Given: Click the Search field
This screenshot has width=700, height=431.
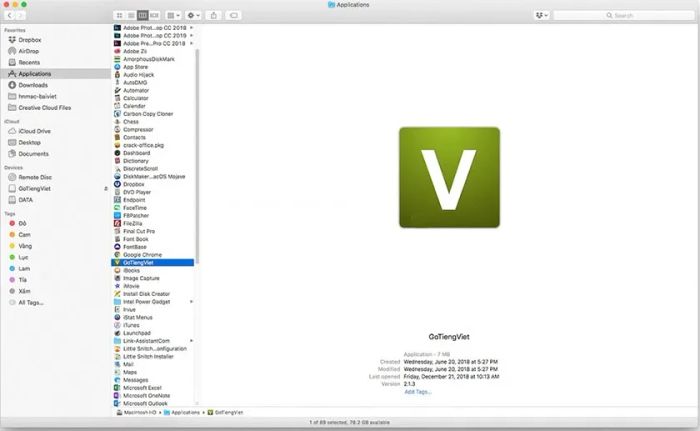Looking at the screenshot, I should point(624,15).
